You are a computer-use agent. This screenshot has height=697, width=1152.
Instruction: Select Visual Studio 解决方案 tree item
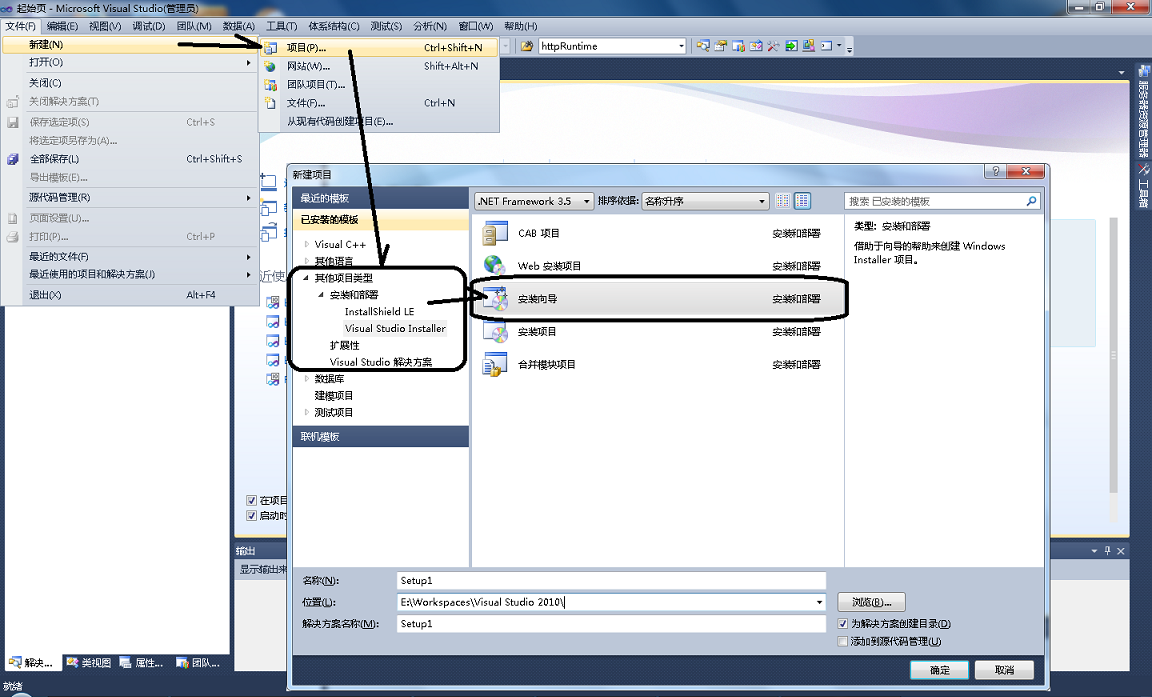[x=381, y=362]
